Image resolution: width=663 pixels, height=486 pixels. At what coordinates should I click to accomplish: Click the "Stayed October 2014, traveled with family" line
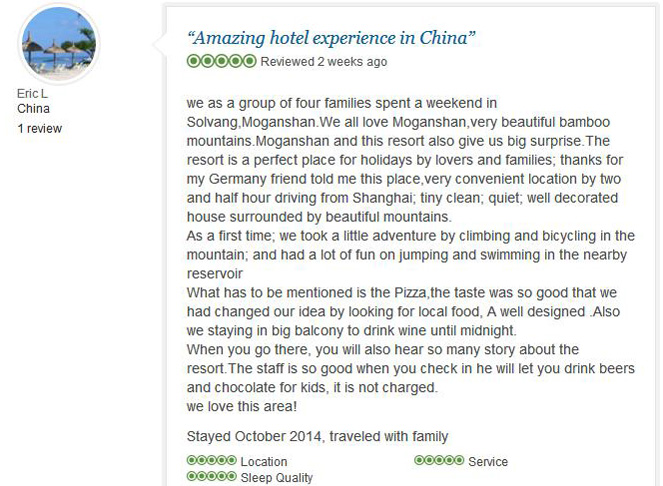click(x=317, y=437)
